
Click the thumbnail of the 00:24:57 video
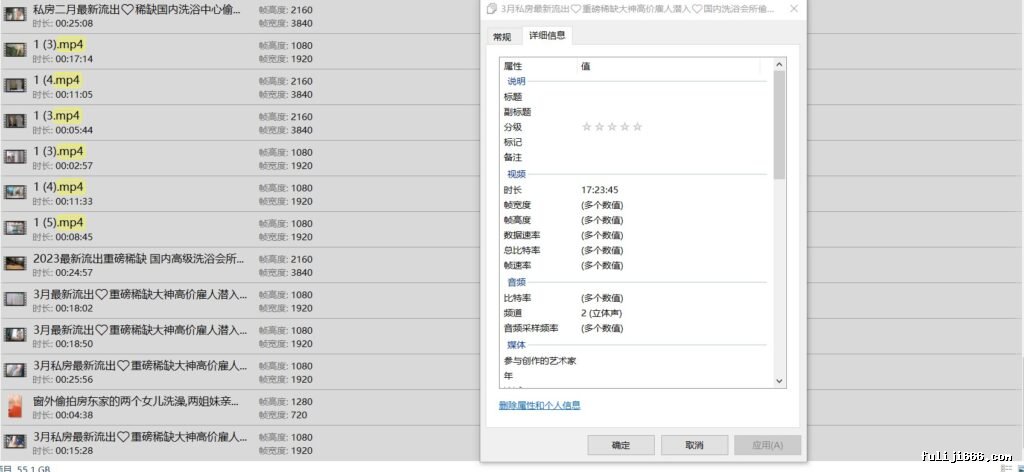pyautogui.click(x=15, y=264)
